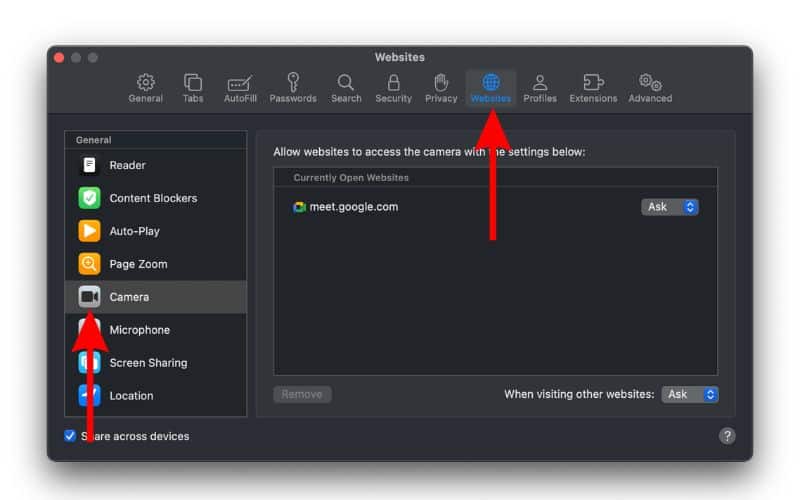Select the Websites tab

click(x=491, y=88)
